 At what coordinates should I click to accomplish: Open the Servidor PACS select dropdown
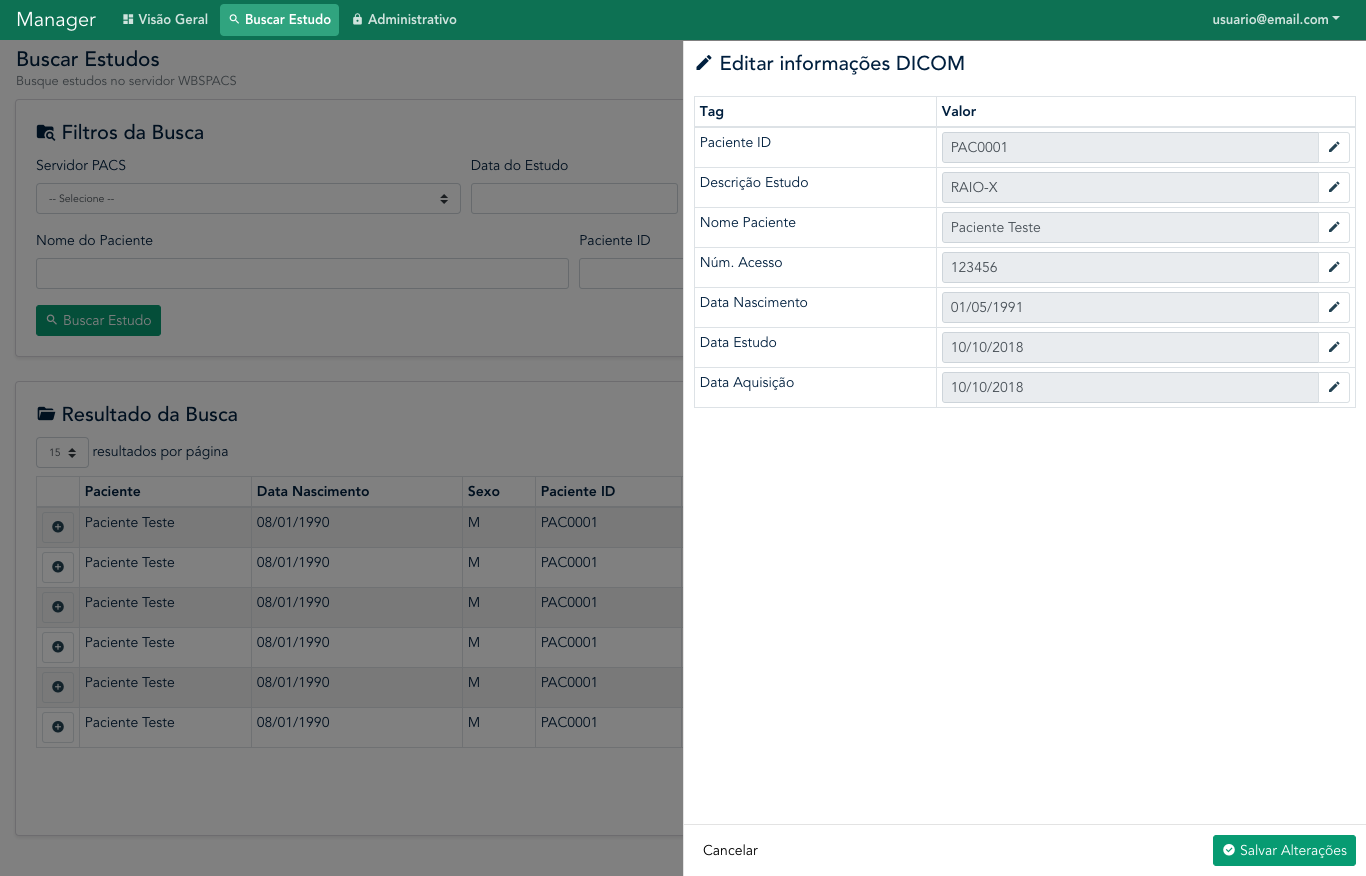[248, 198]
